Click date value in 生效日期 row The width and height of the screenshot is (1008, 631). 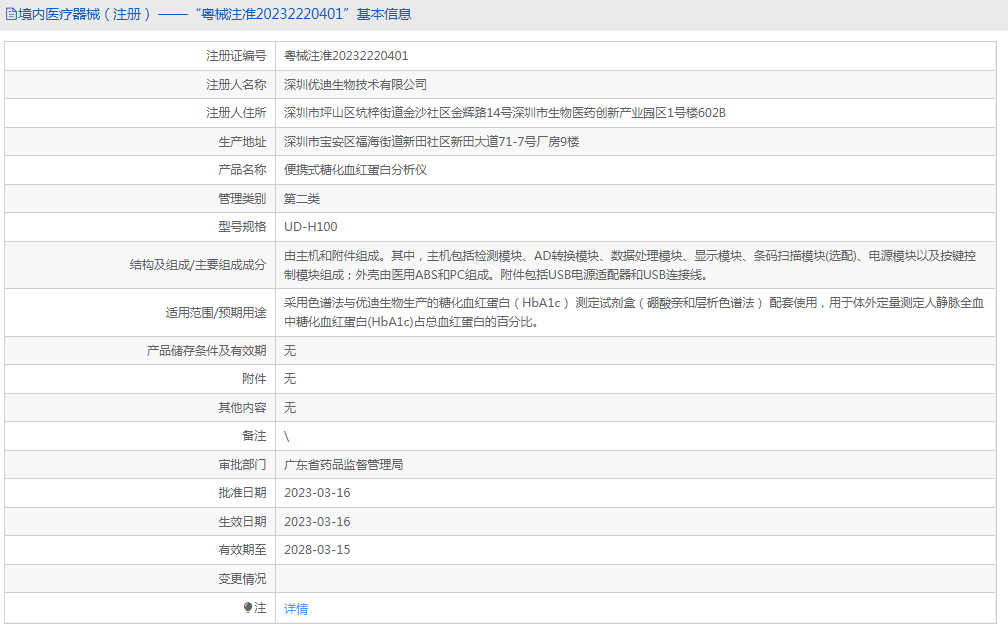tap(317, 522)
